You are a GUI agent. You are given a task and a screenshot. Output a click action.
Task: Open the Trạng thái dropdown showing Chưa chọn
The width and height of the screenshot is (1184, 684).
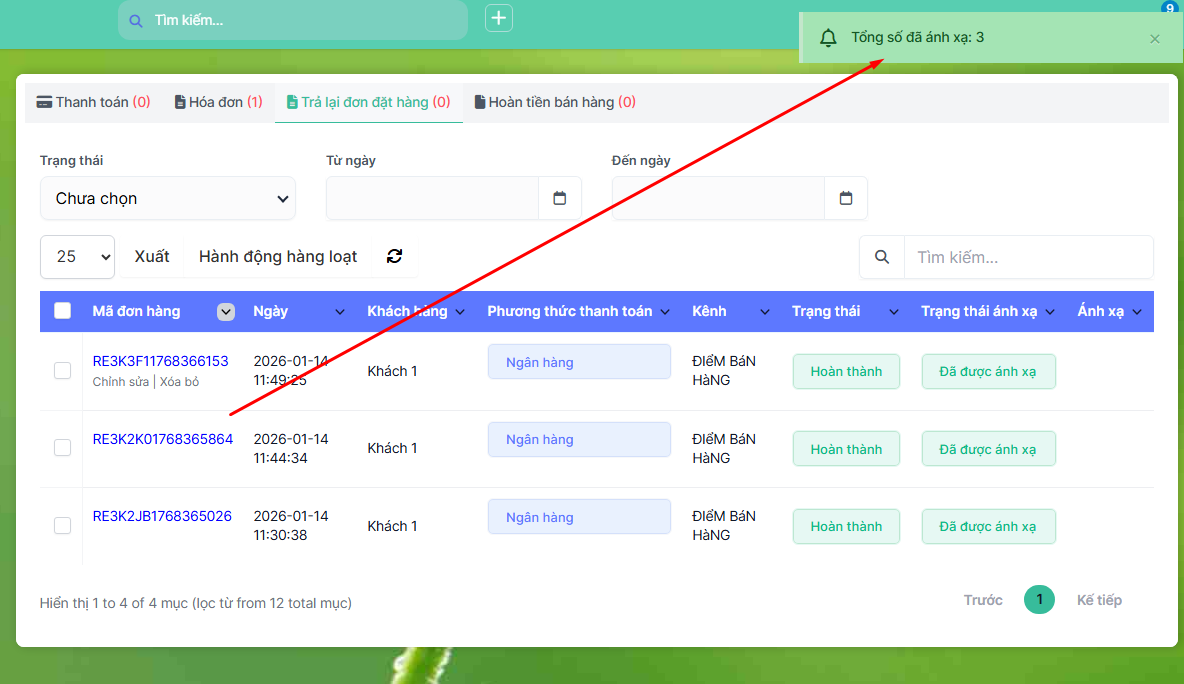point(168,198)
